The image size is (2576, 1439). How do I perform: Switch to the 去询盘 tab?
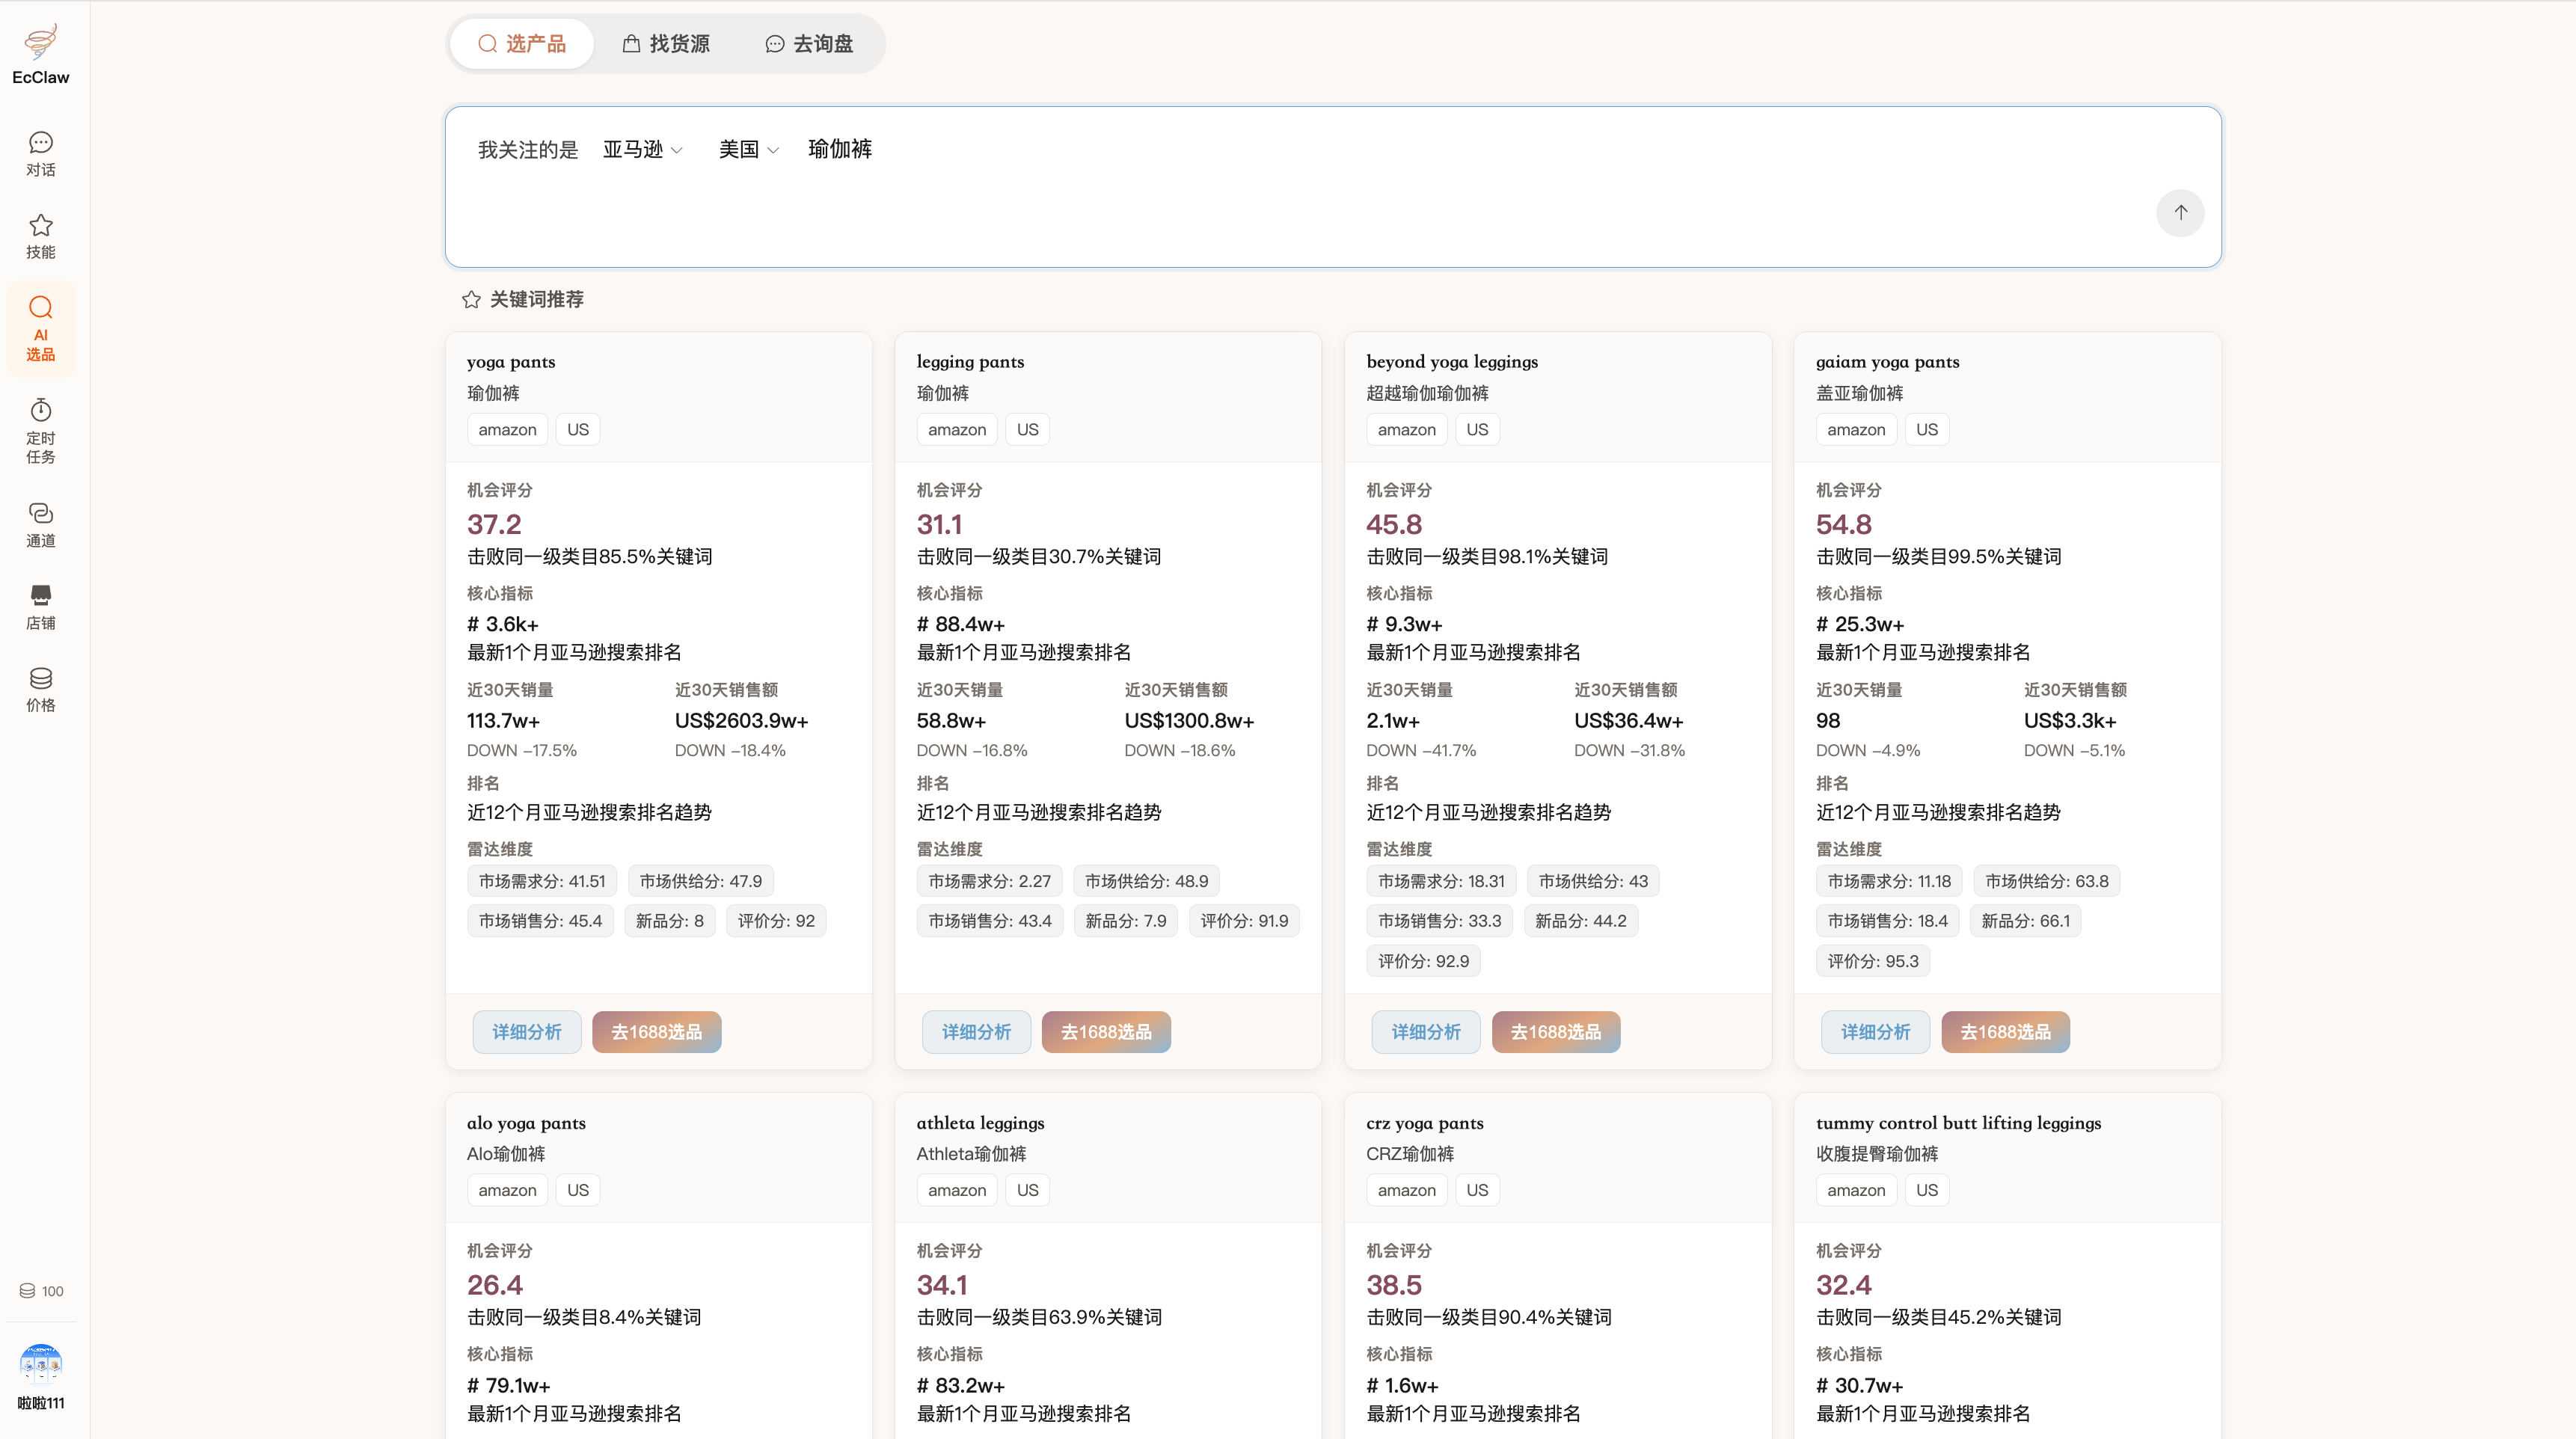(808, 43)
